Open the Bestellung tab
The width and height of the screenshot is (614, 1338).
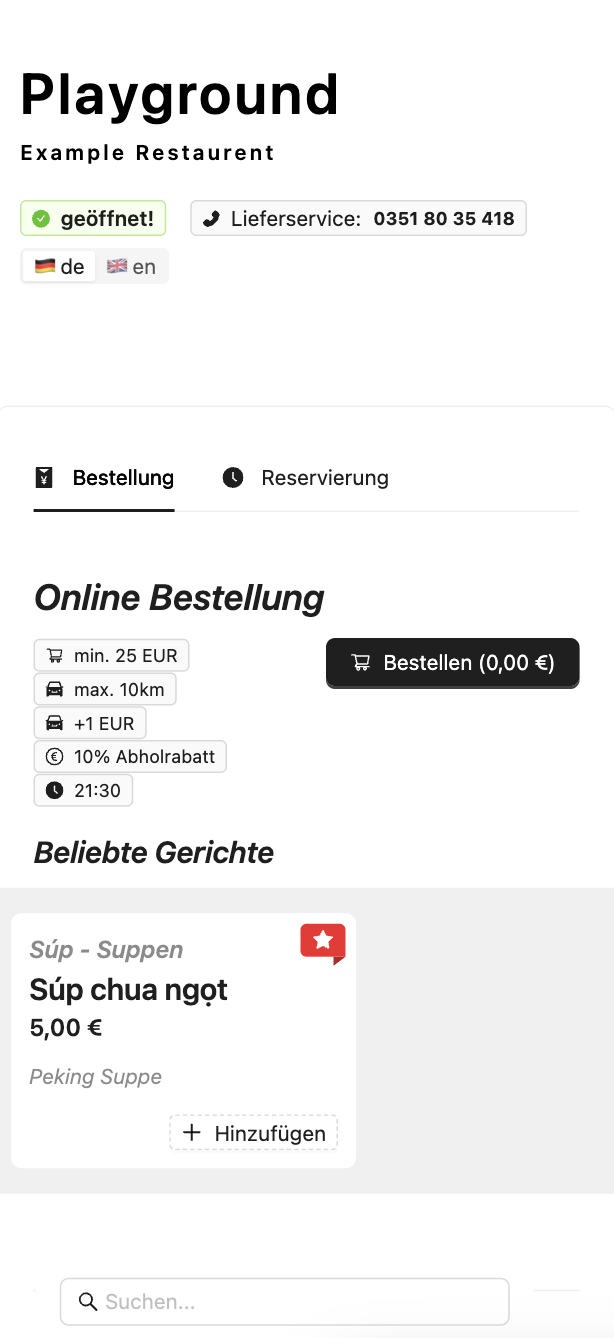coord(104,478)
